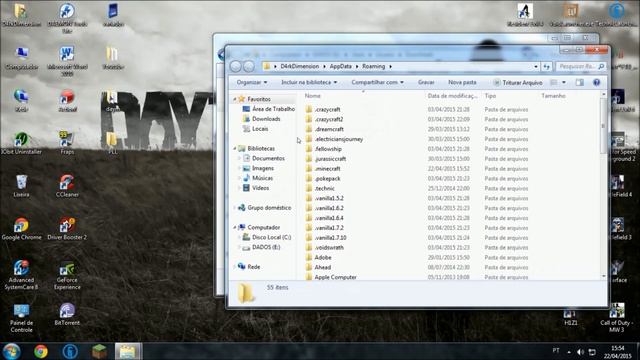Select the .voidswrath folder
This screenshot has height=360, width=640.
click(x=329, y=247)
